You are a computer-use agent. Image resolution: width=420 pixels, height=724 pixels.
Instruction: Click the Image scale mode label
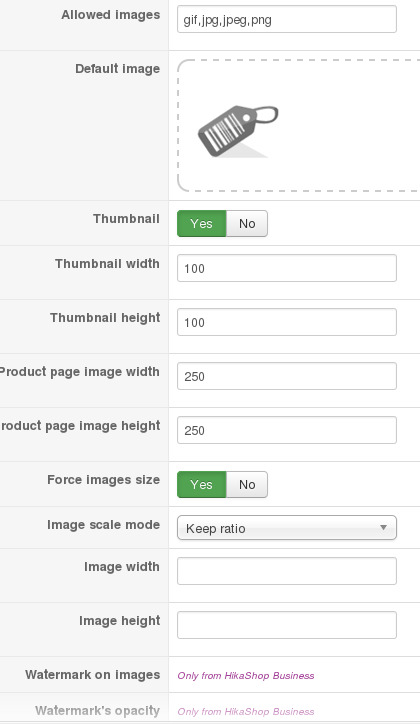pyautogui.click(x=103, y=525)
